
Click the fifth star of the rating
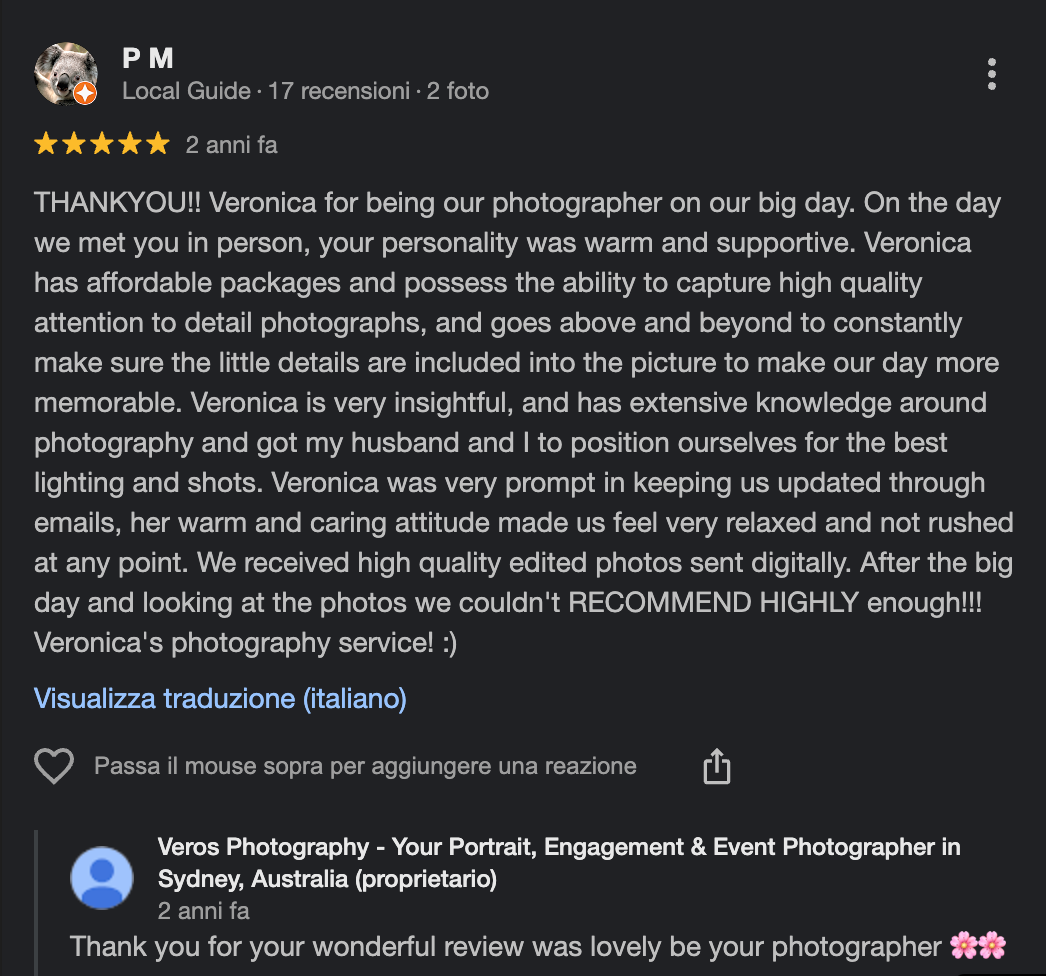tap(158, 145)
